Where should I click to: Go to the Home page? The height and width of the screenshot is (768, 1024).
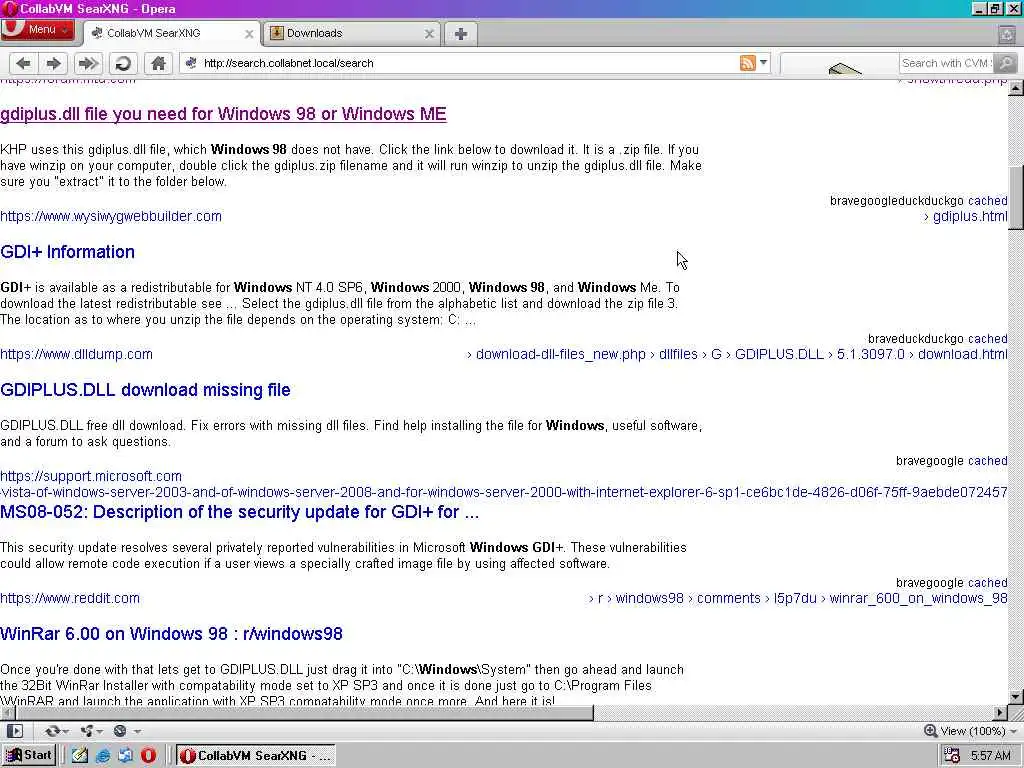coord(157,63)
